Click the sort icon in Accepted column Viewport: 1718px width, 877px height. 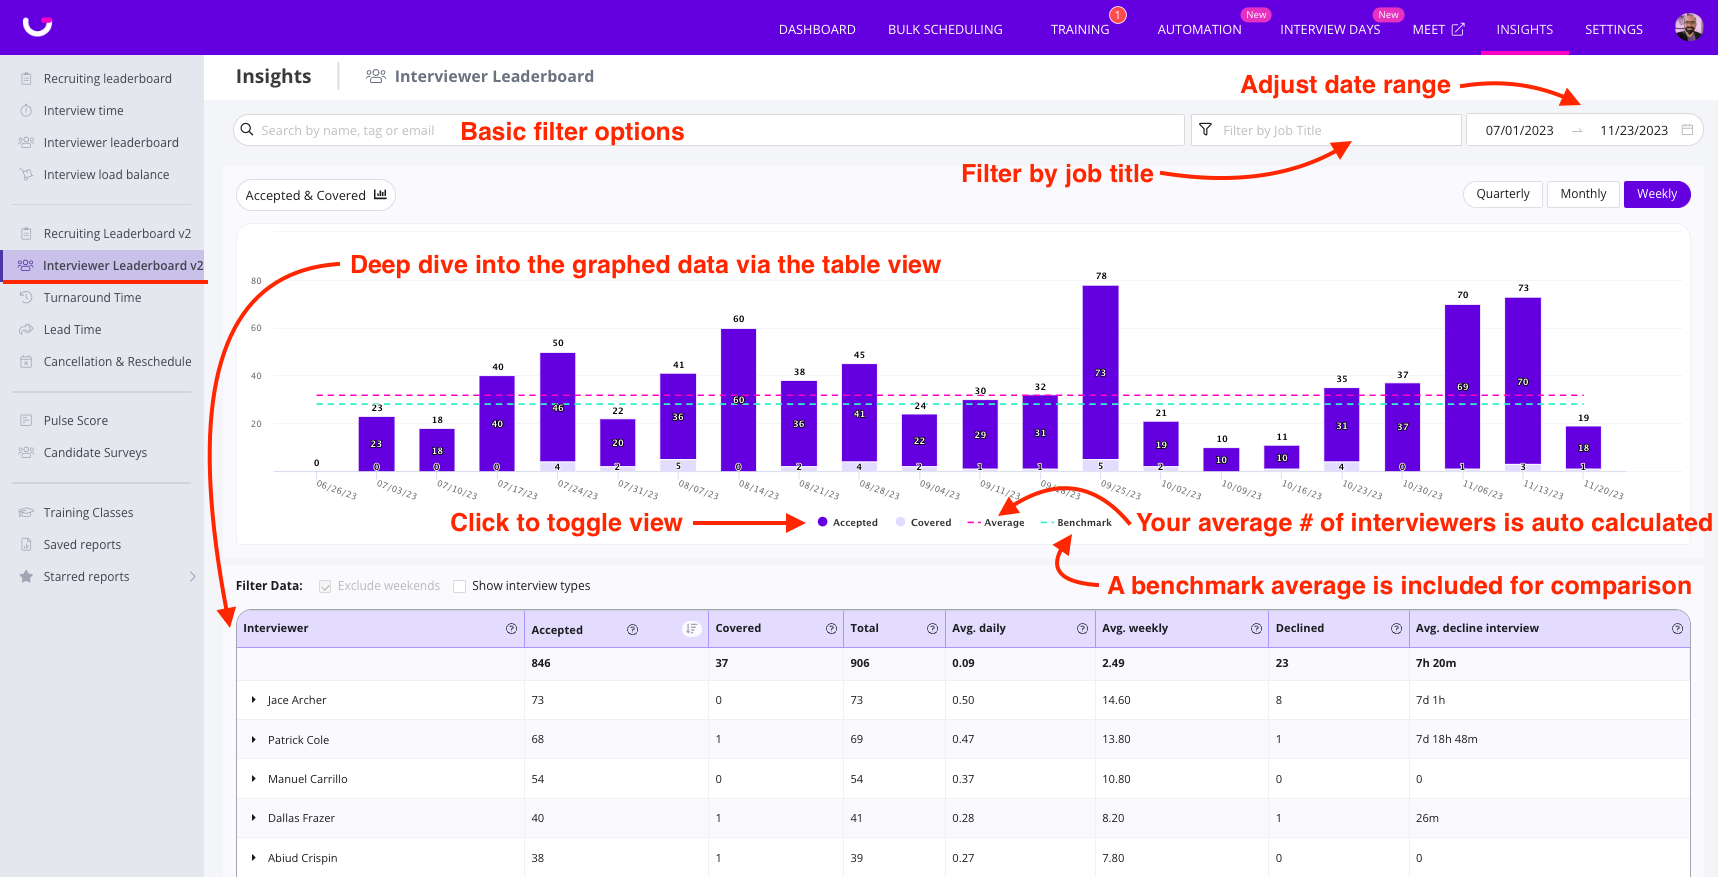(x=691, y=629)
